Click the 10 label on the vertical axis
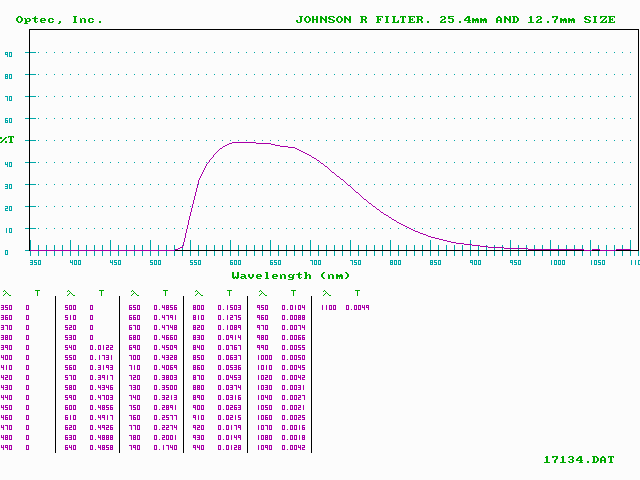 [8, 229]
